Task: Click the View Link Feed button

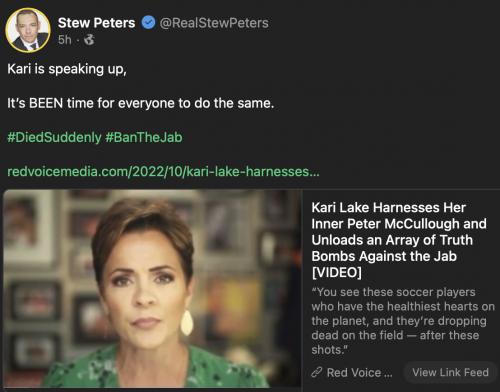Action: 450,372
